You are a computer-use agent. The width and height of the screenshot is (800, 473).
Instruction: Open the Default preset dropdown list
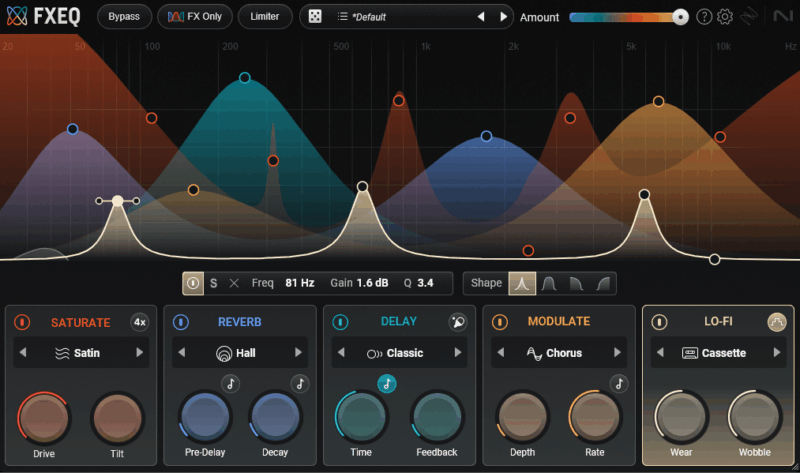[x=400, y=17]
